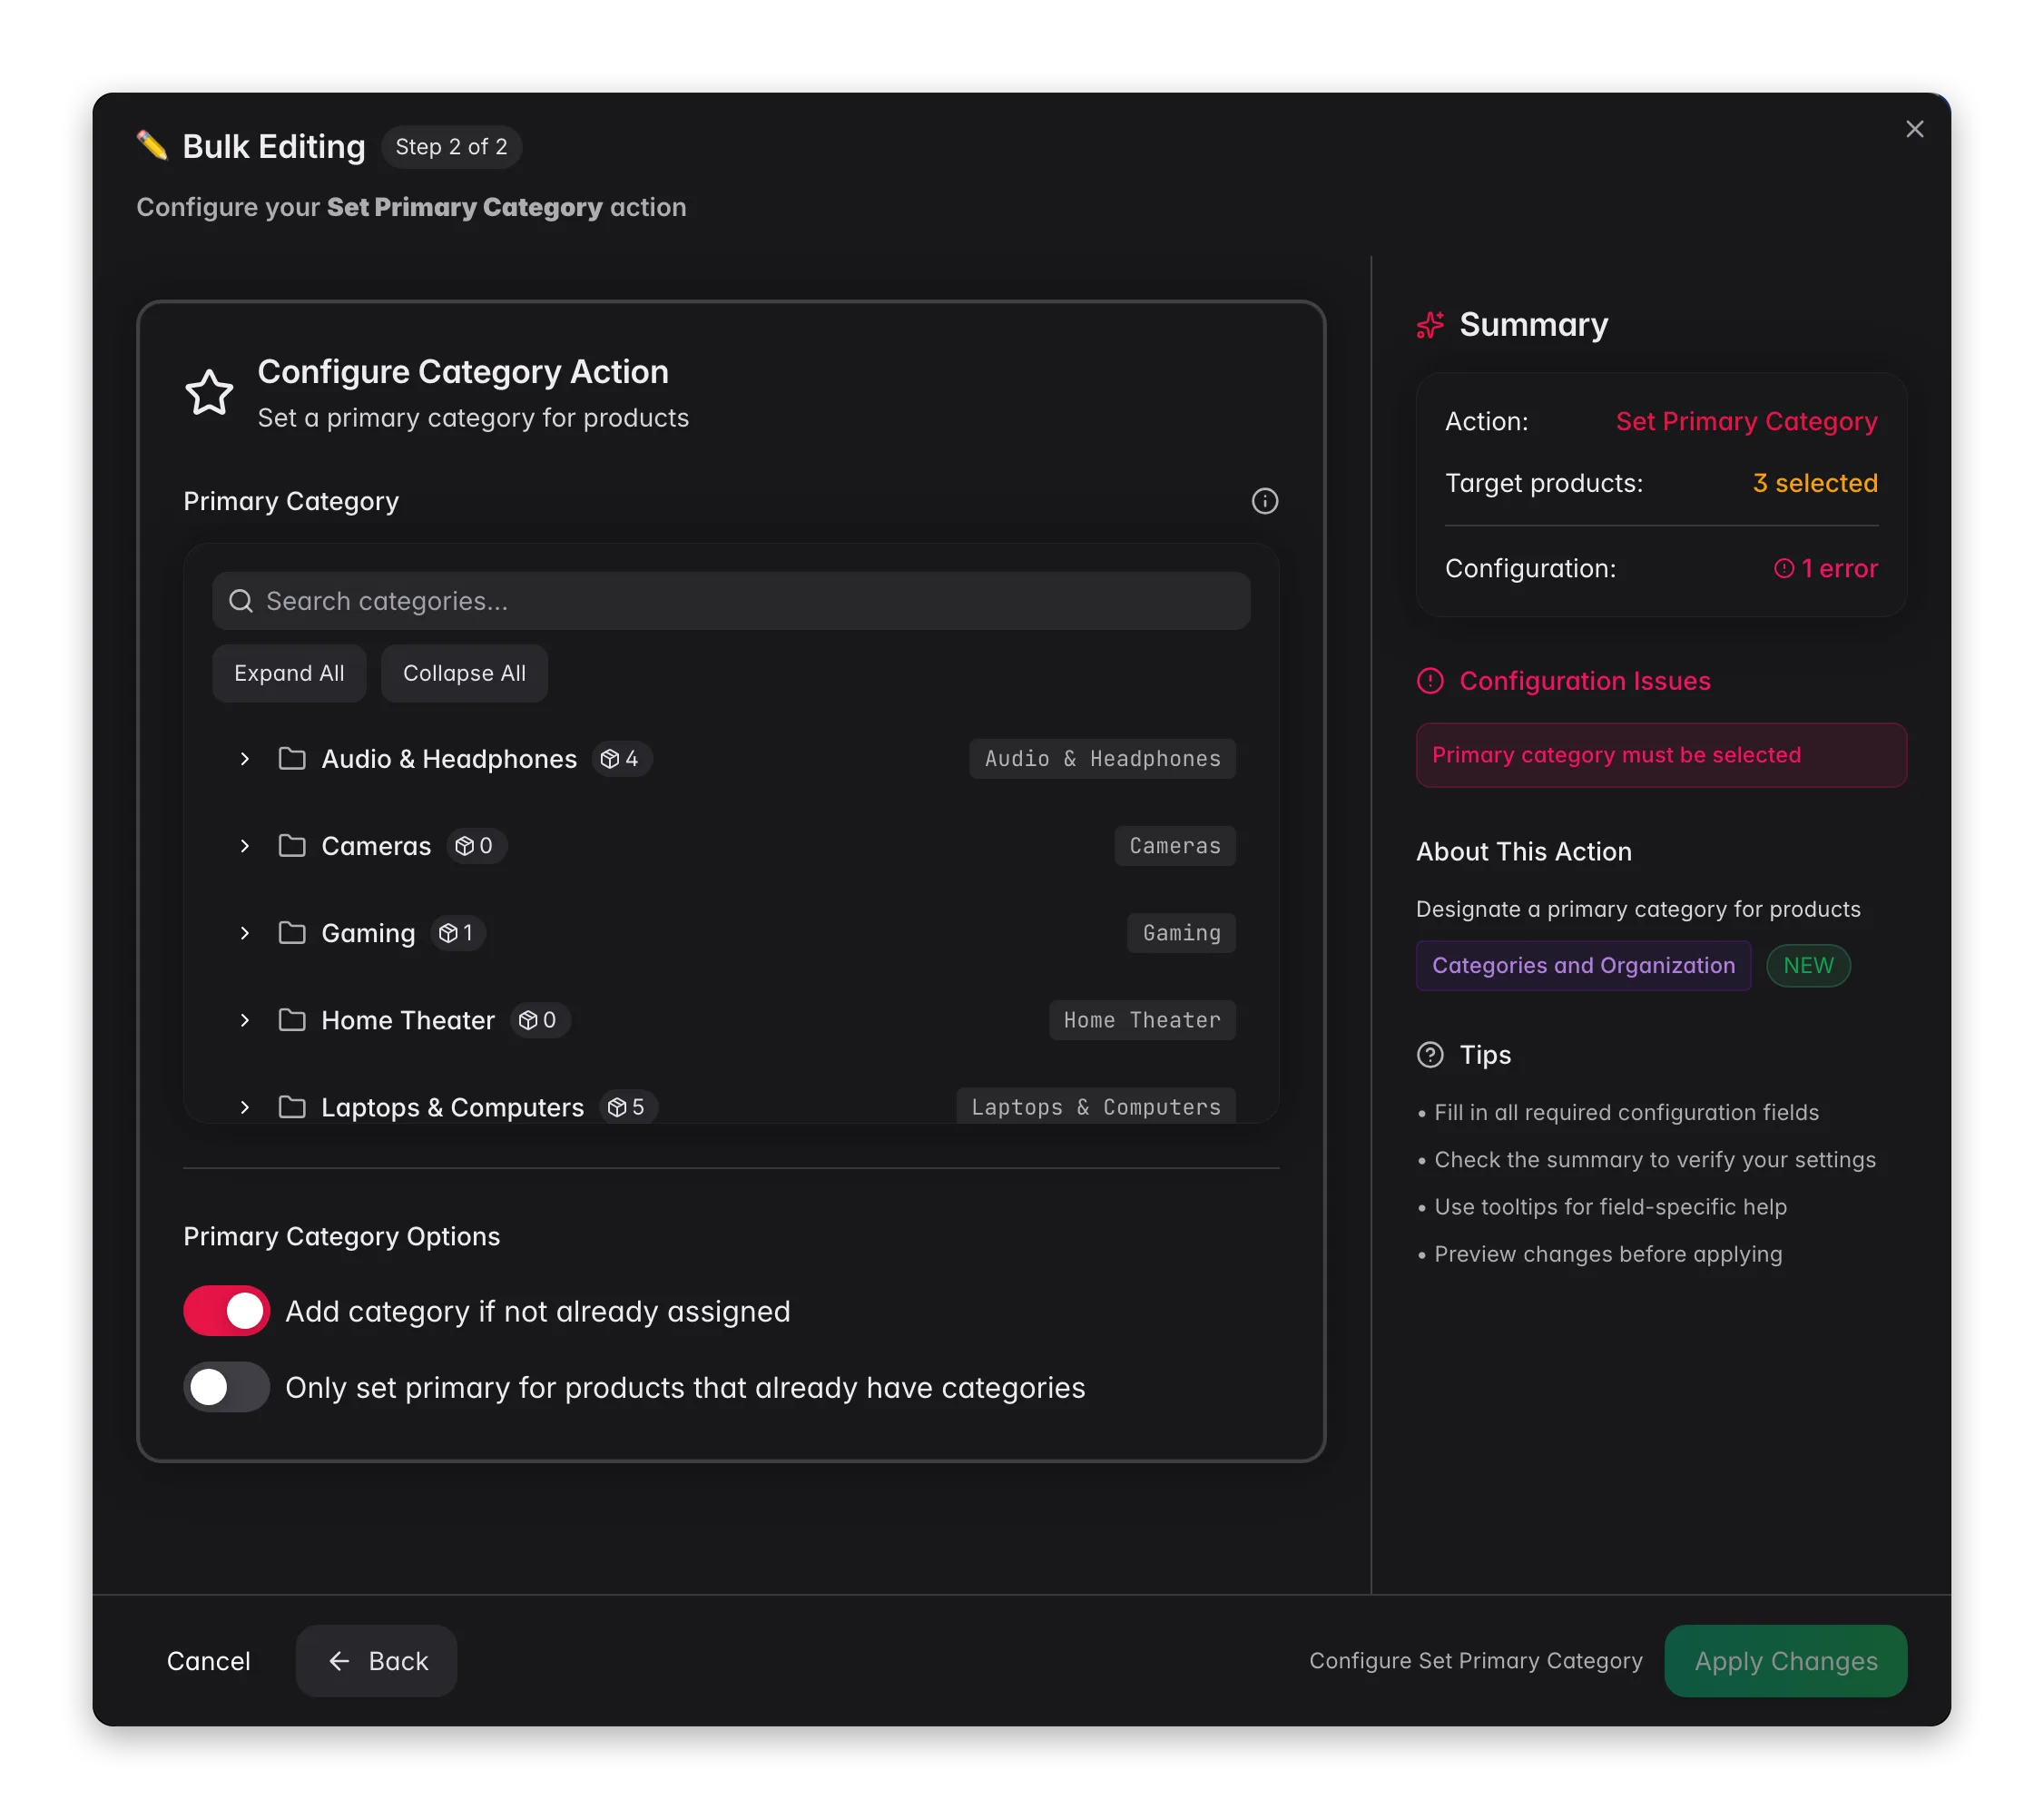Click the Configuration Issues heading
This screenshot has width=2044, height=1819.
[1584, 681]
